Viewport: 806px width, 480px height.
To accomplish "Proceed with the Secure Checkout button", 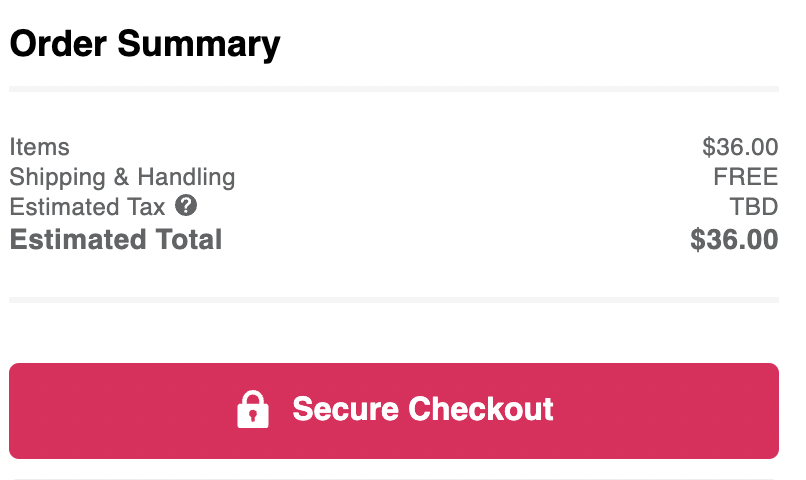I will [394, 411].
